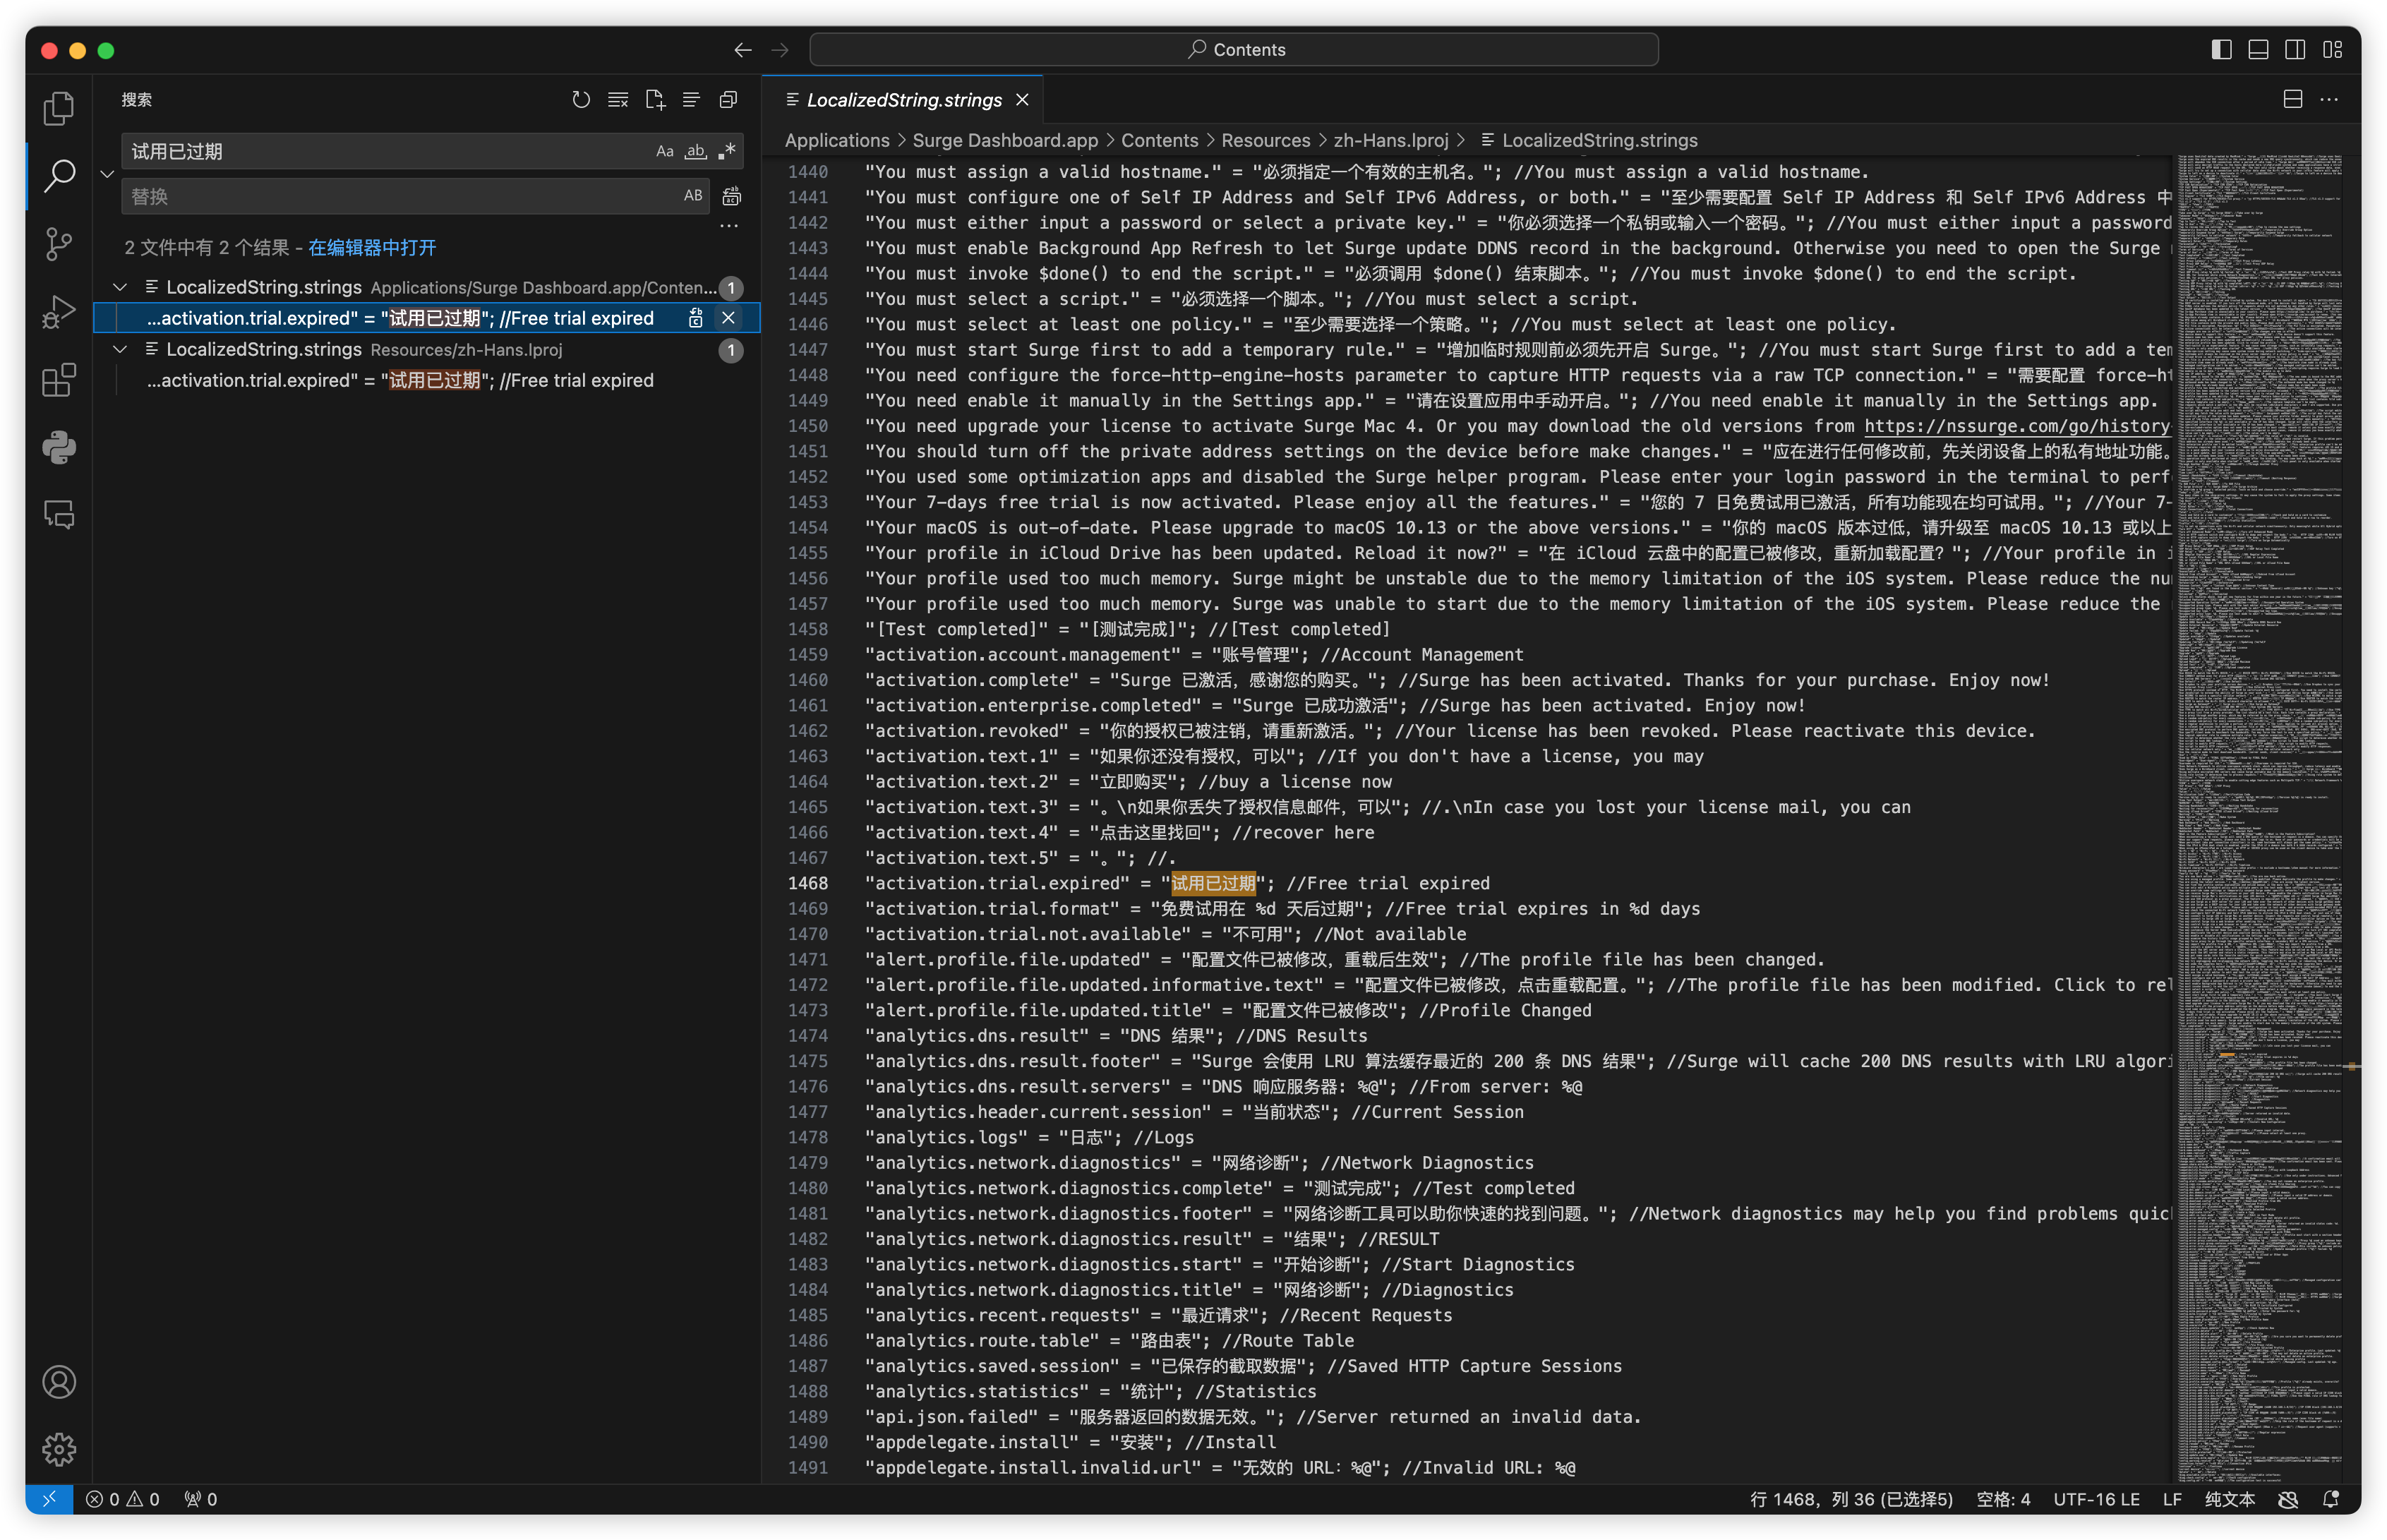This screenshot has width=2387, height=1540.
Task: Clear the search results
Action: coord(618,100)
